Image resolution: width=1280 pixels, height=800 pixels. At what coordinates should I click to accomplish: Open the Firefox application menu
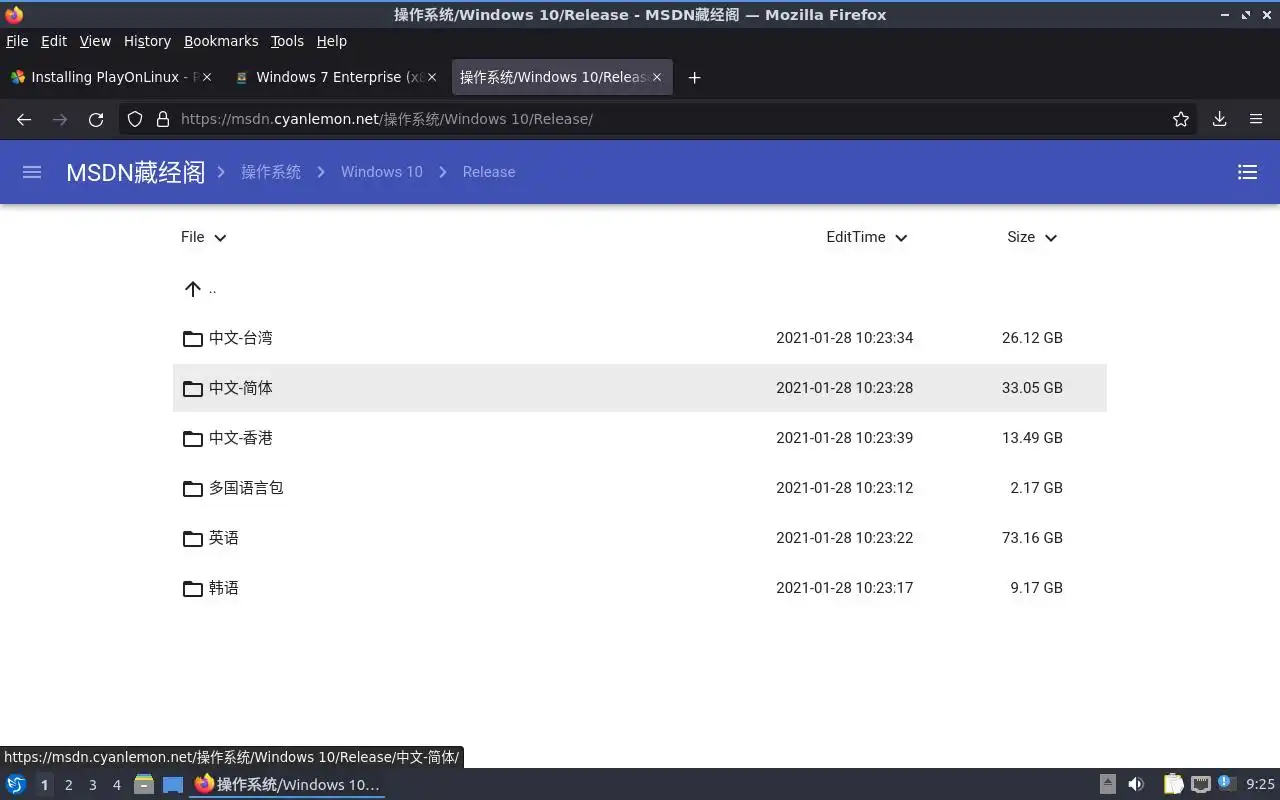tap(1256, 119)
